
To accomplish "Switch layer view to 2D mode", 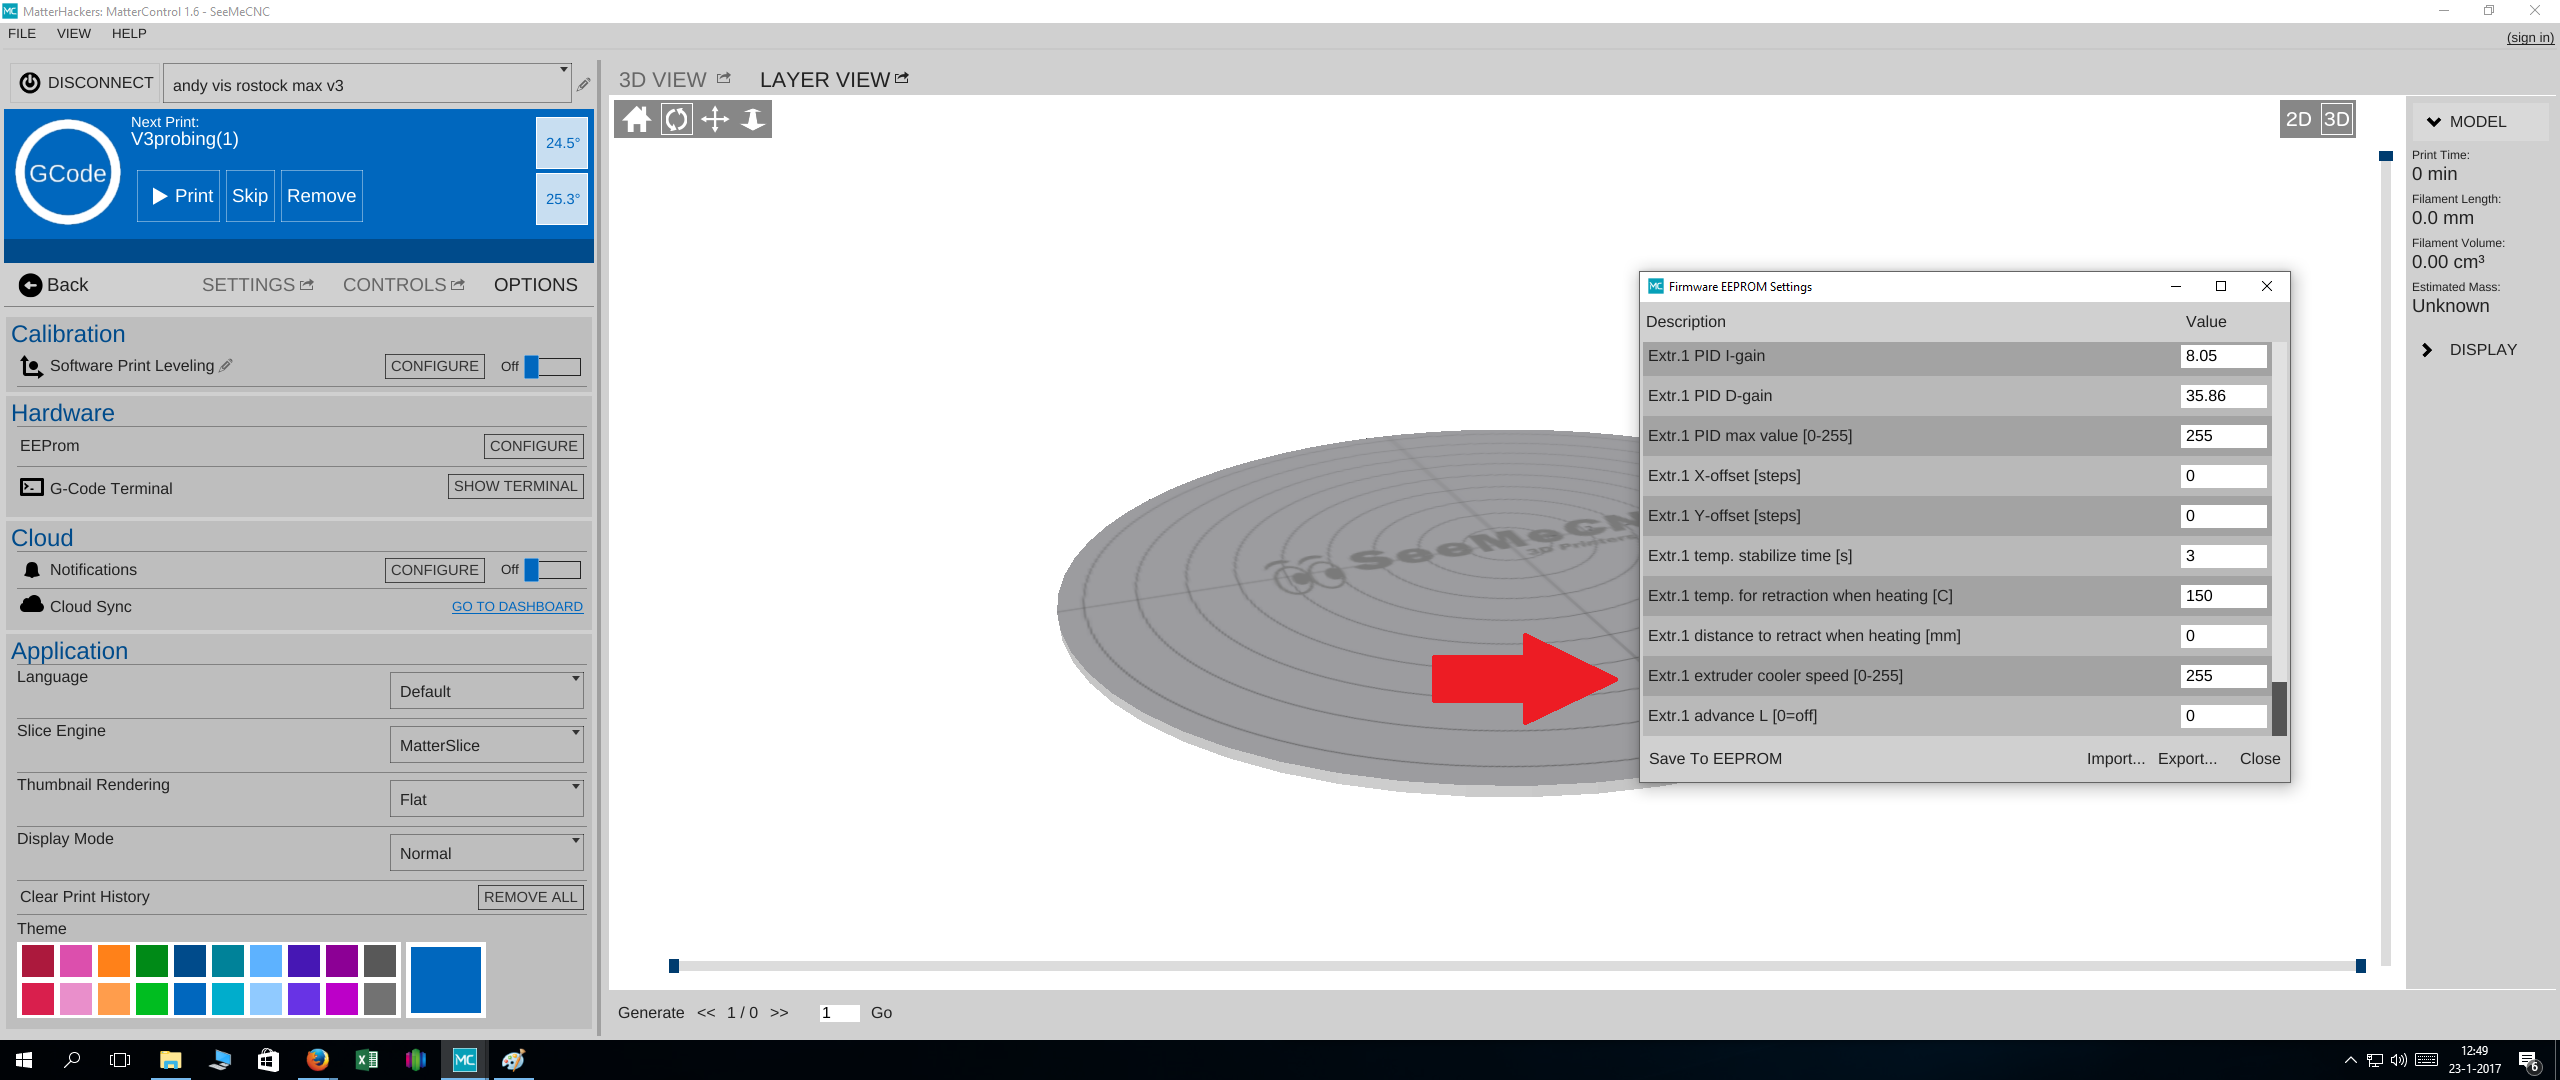I will 2298,120.
